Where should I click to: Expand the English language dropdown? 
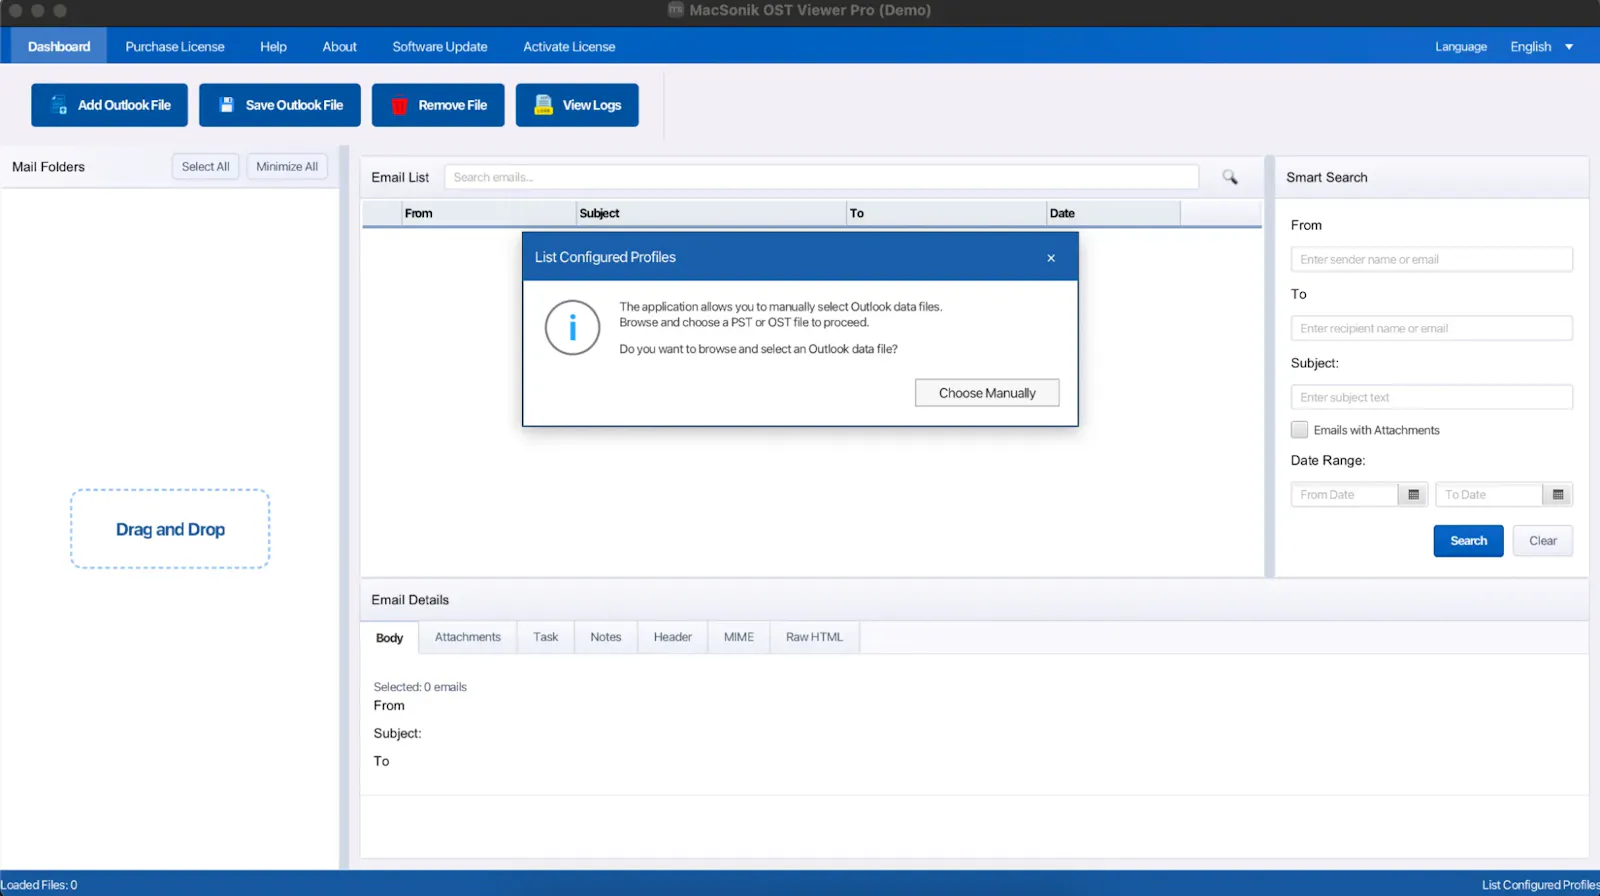pos(1541,47)
